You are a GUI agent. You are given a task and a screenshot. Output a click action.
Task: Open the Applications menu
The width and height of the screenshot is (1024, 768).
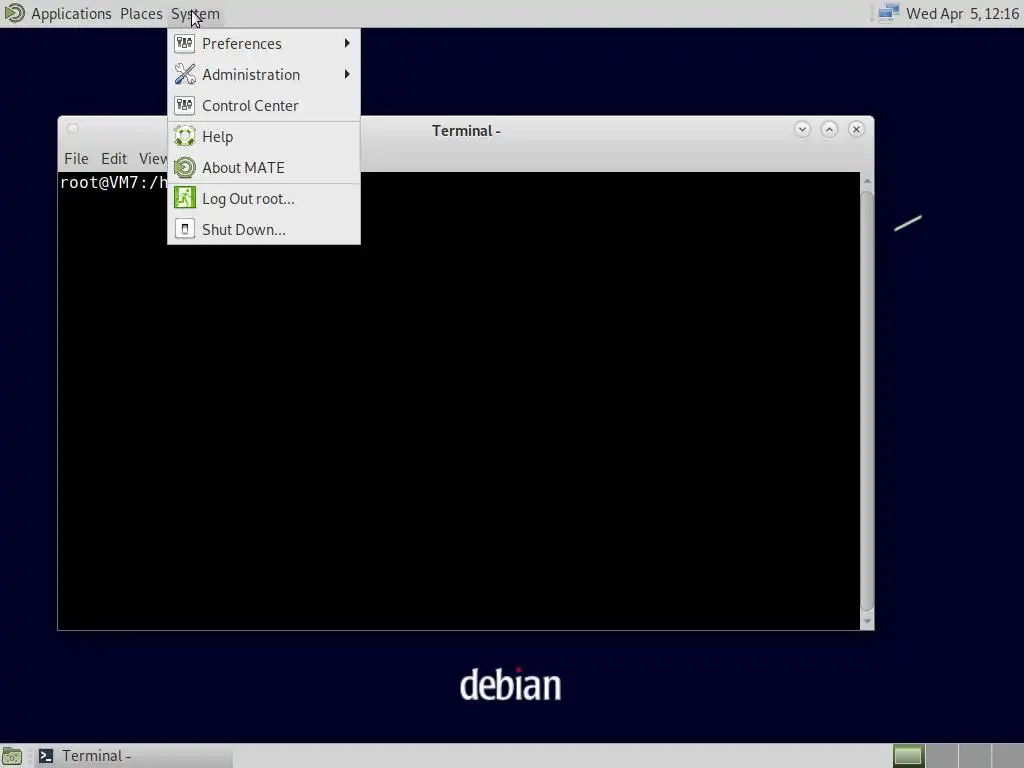pos(71,14)
